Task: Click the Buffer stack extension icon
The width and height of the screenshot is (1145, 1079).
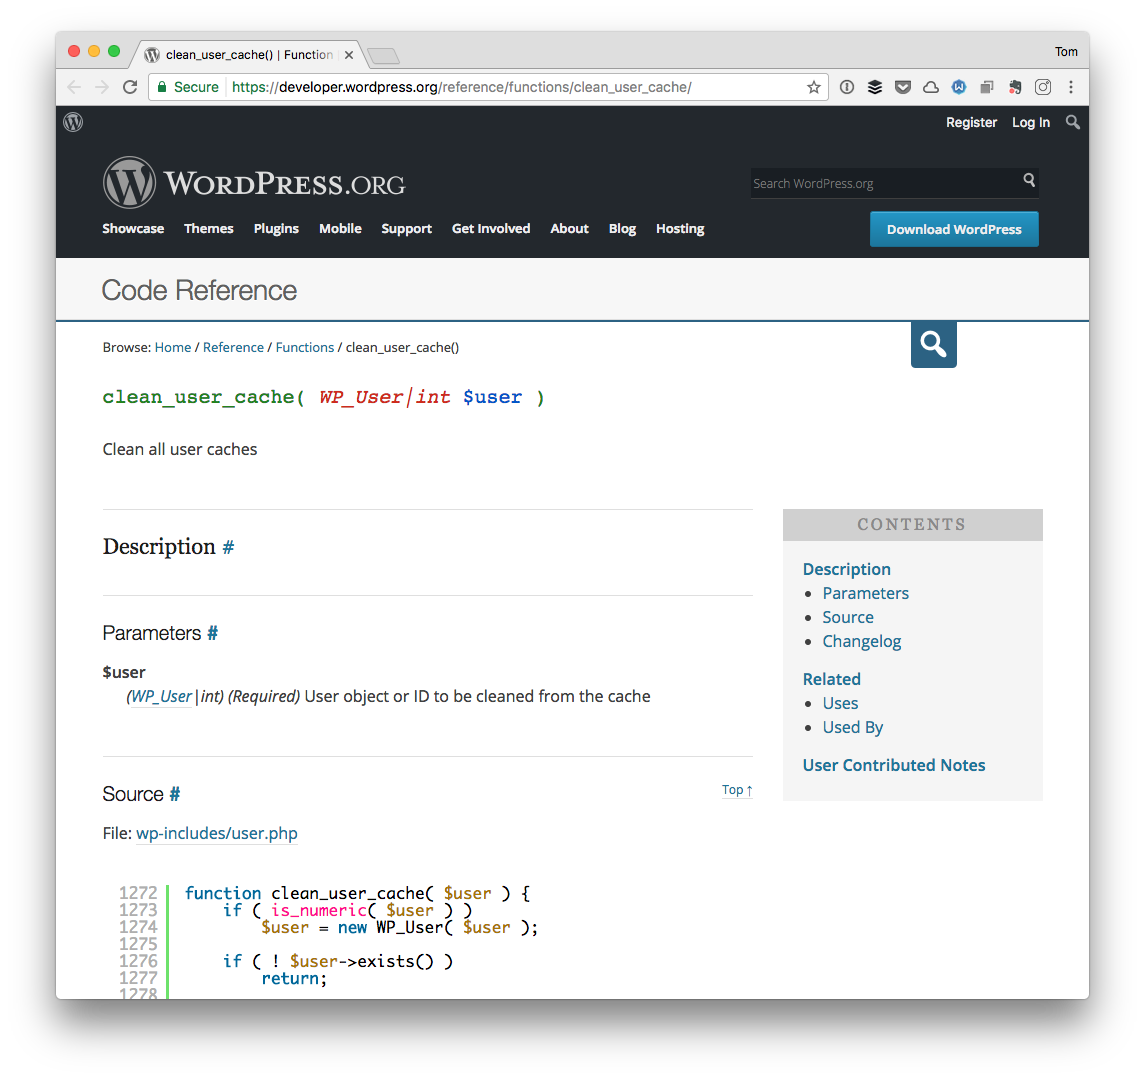Action: (875, 87)
